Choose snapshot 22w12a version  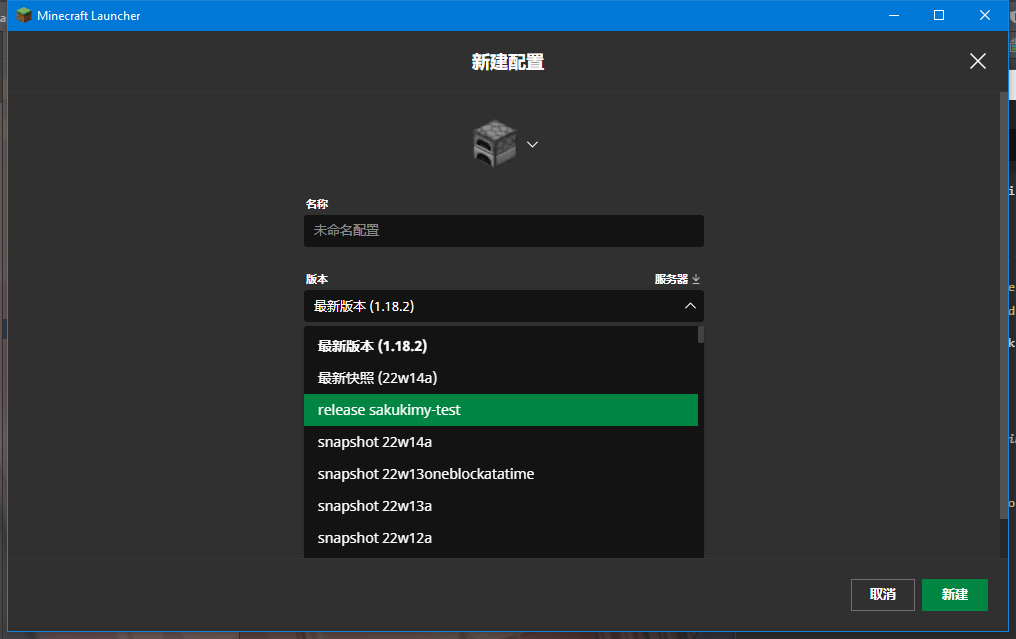pyautogui.click(x=500, y=538)
